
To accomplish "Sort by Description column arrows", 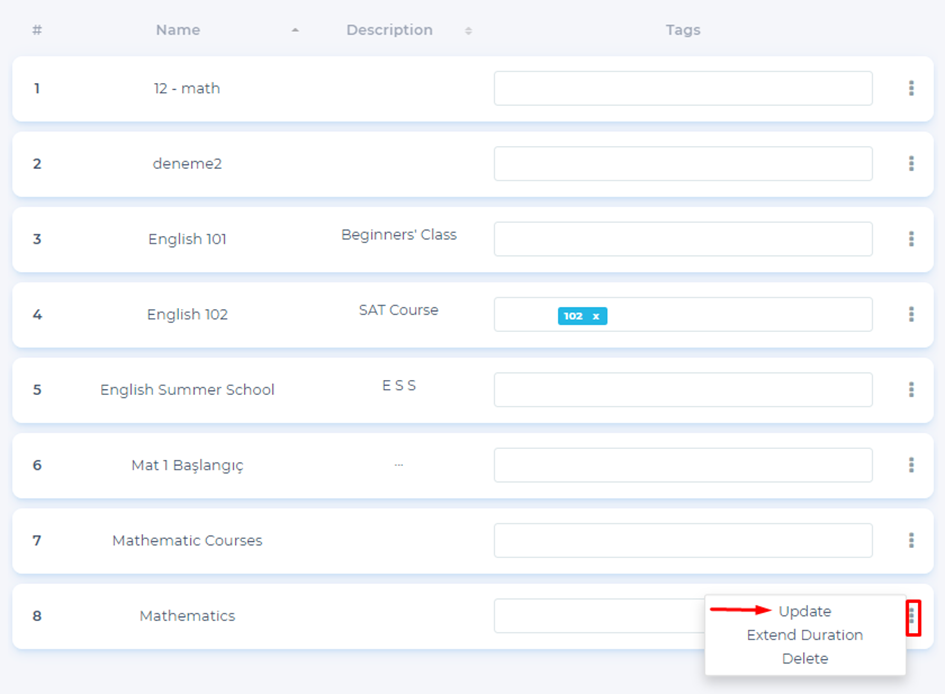I will [x=468, y=31].
